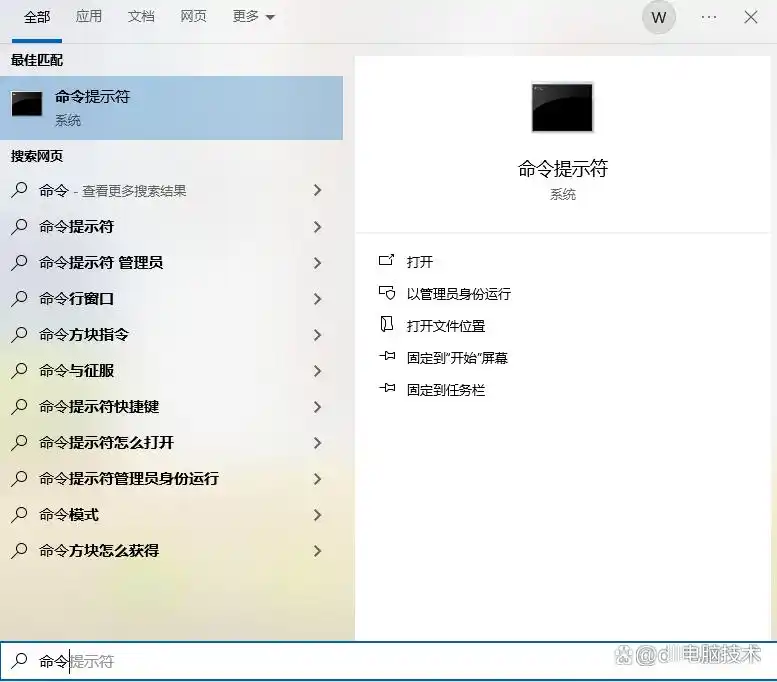Open the three-dot options menu
Screen dimensions: 777x682
pos(709,17)
